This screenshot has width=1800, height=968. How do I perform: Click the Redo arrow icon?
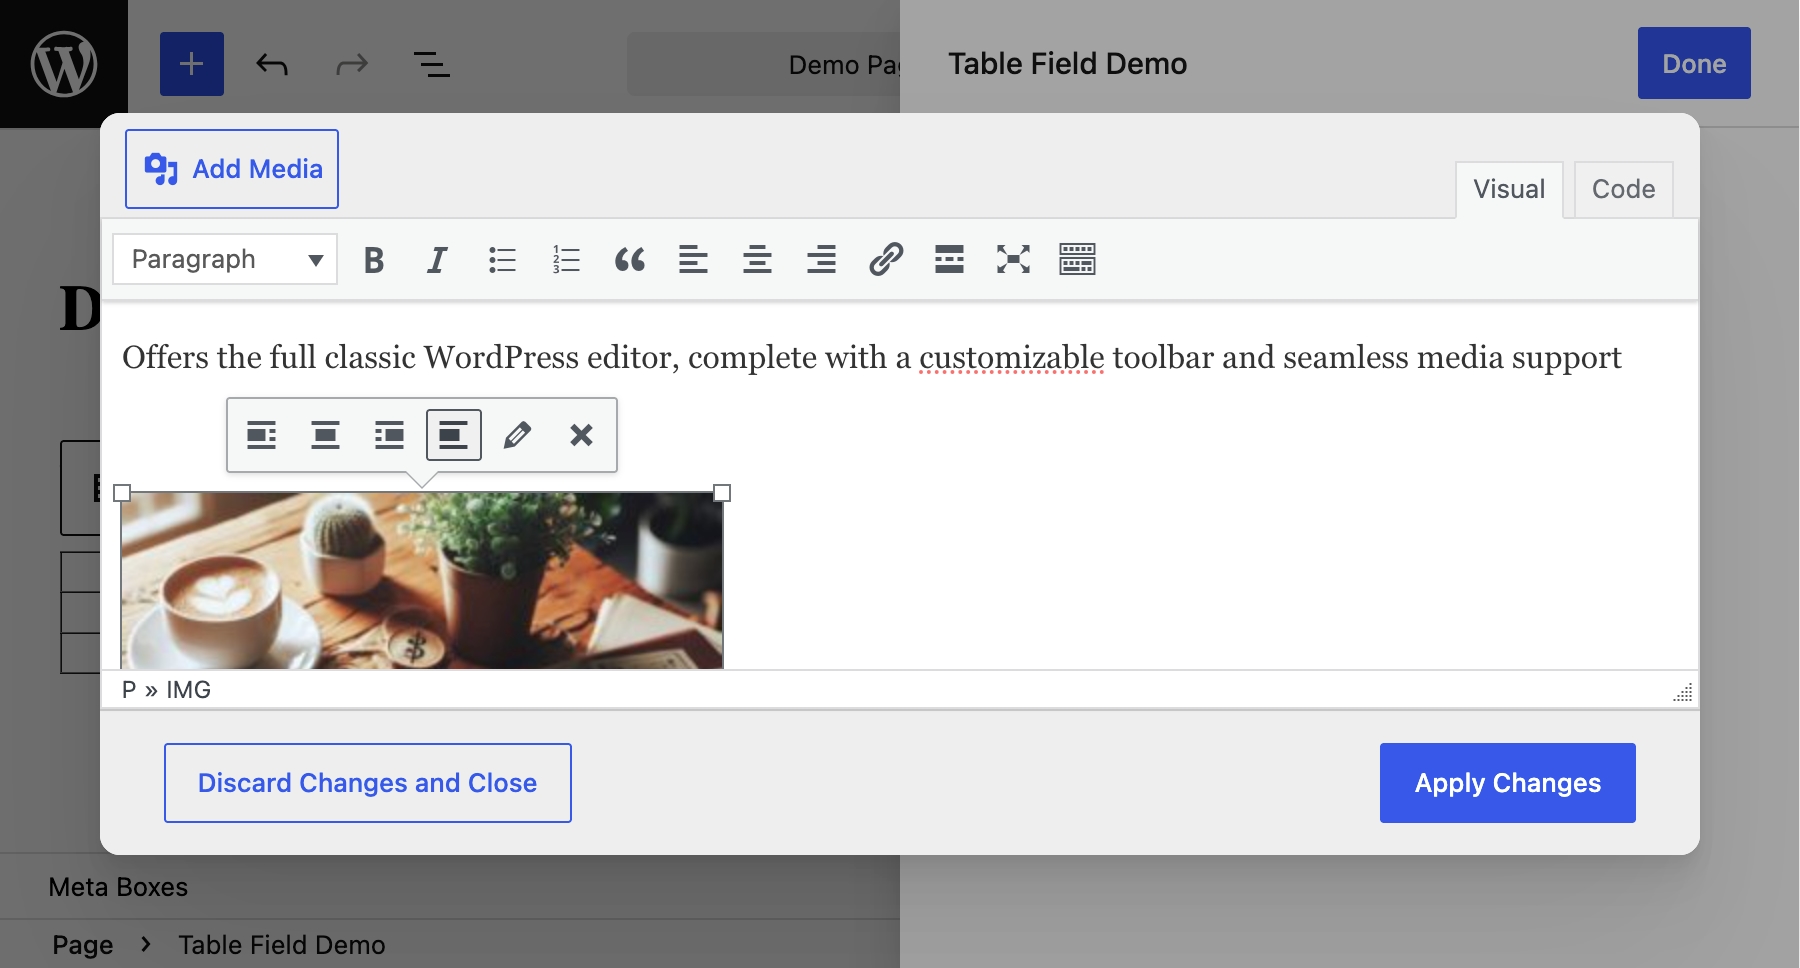coord(352,65)
